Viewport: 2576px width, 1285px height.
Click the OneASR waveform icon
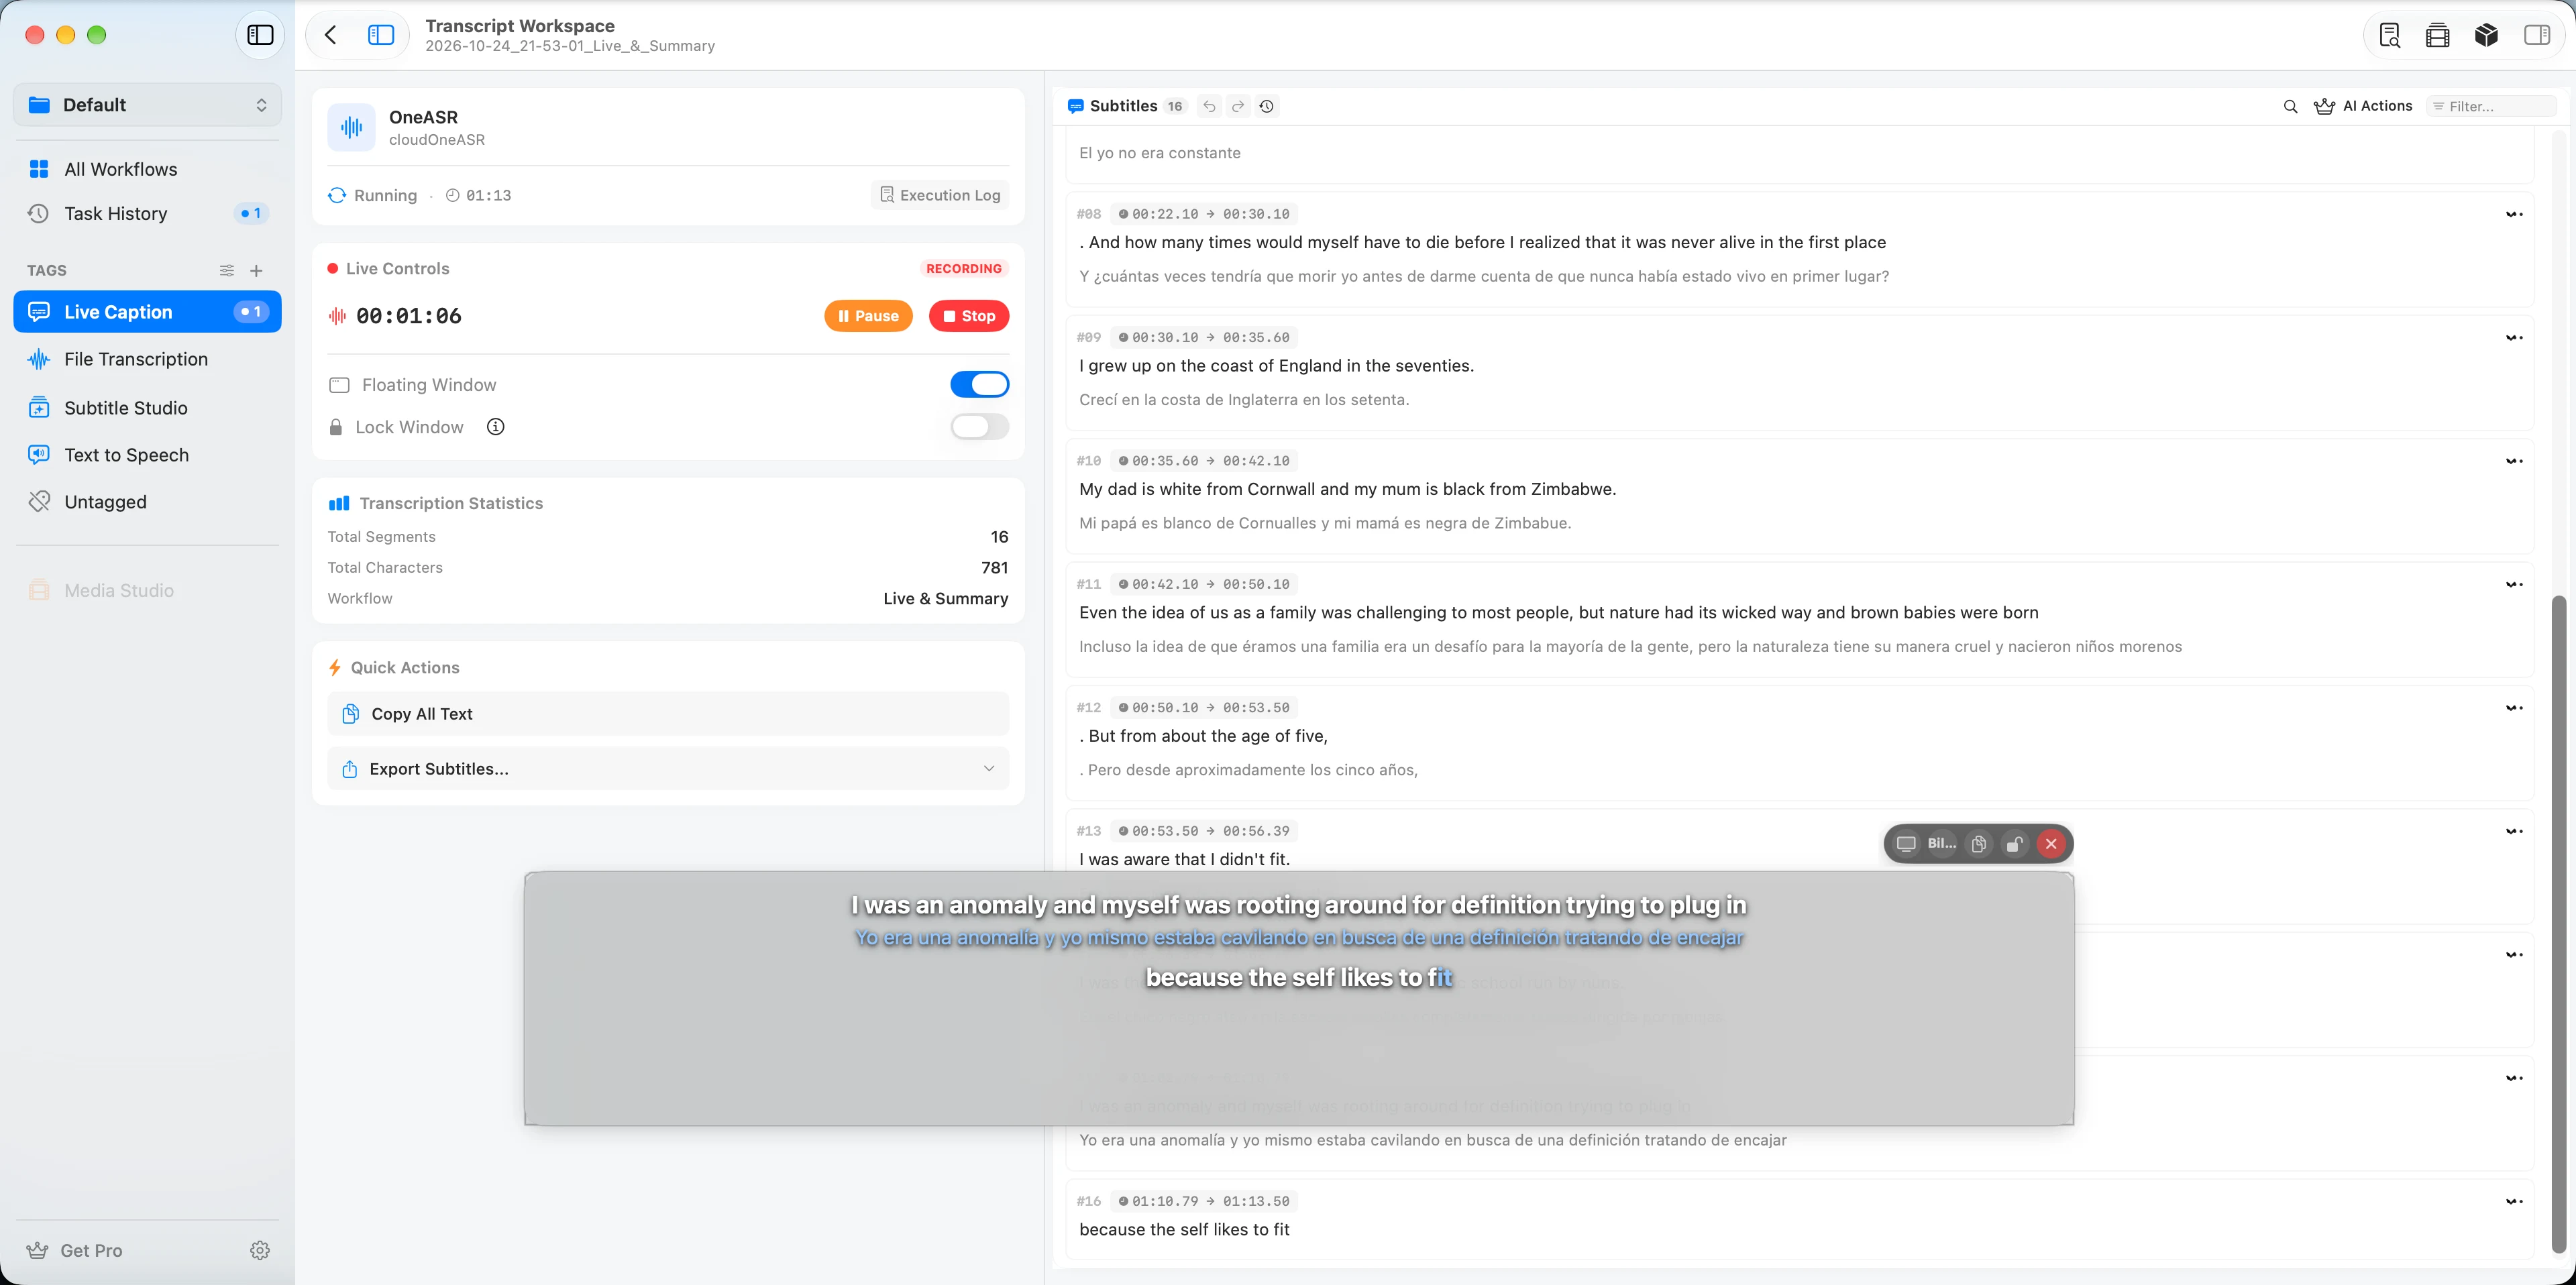tap(351, 127)
